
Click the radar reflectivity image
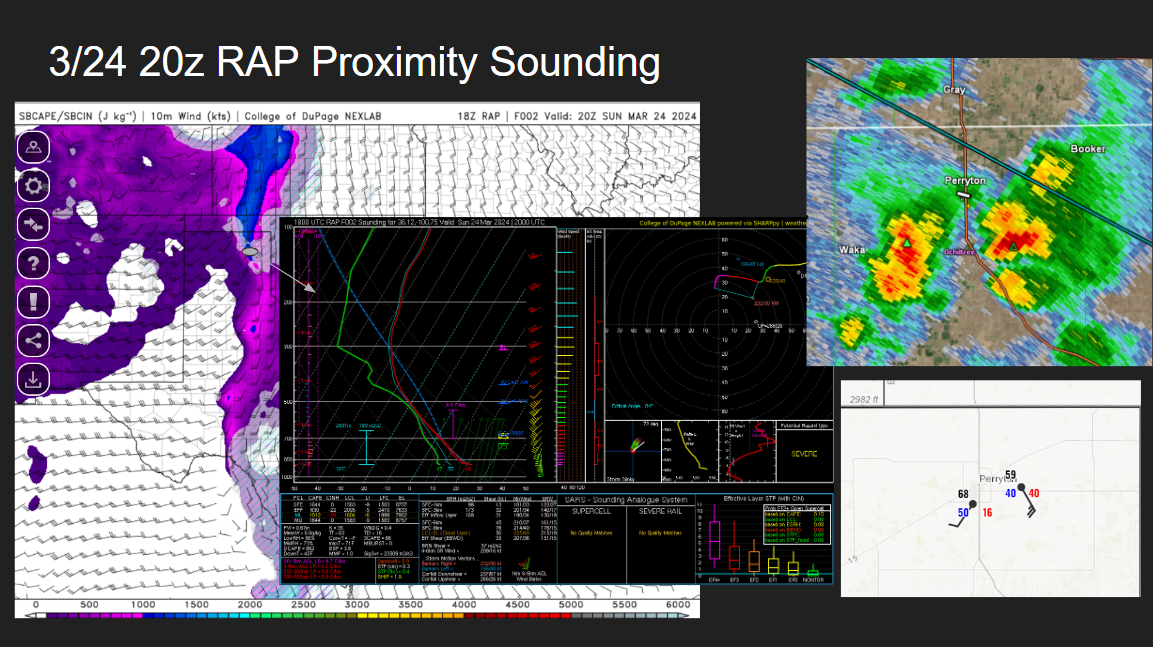[x=979, y=212]
